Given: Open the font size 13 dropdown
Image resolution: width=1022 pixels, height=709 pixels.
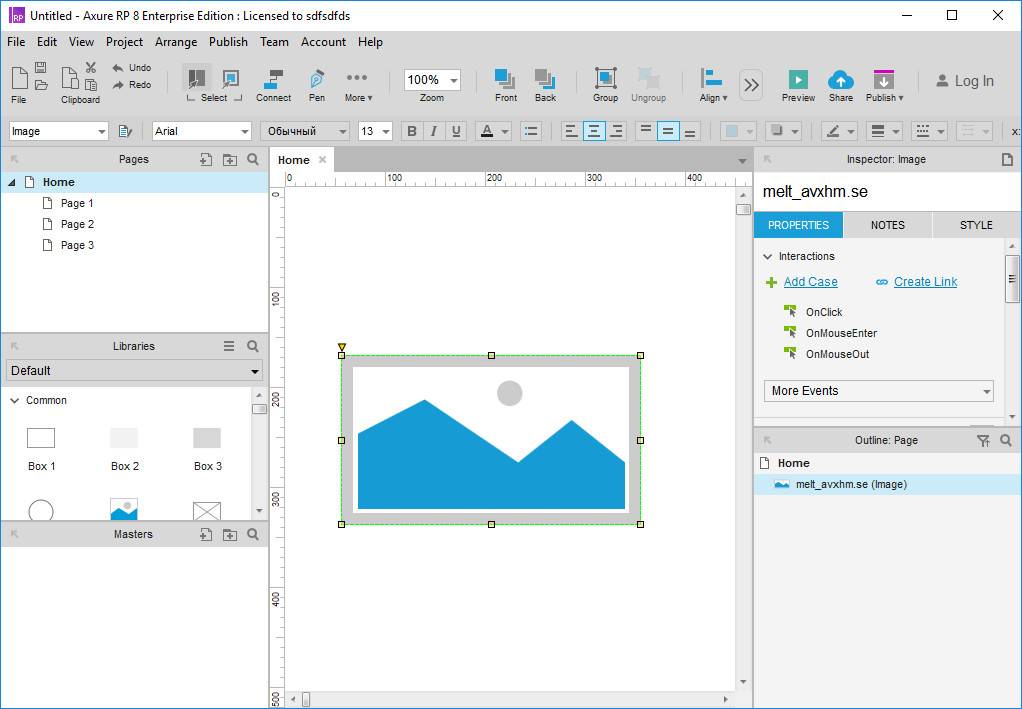Looking at the screenshot, I should point(375,131).
